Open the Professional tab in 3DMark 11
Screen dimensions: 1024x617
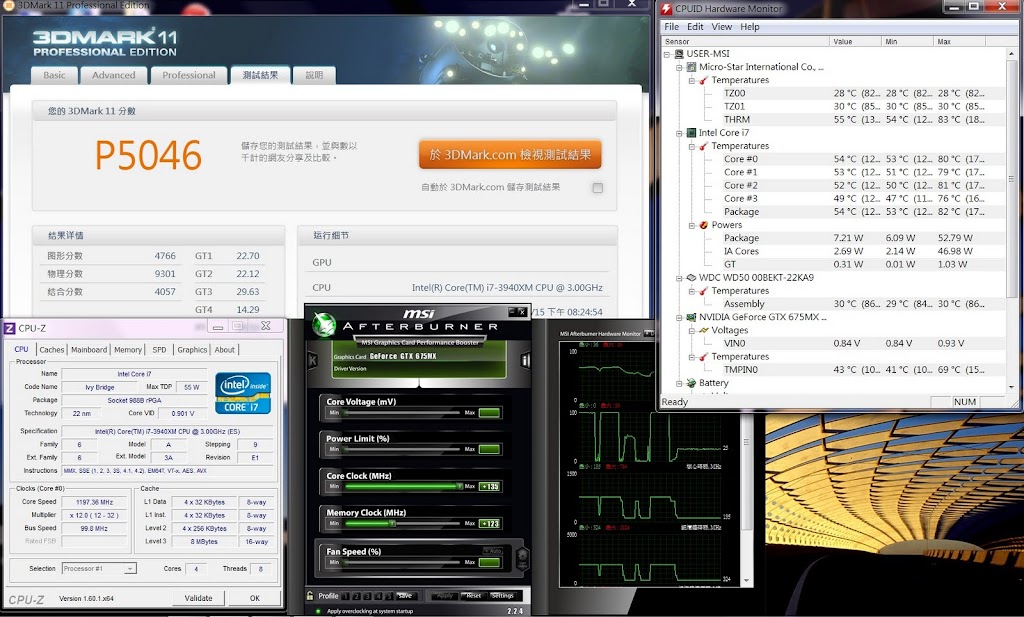click(x=189, y=75)
